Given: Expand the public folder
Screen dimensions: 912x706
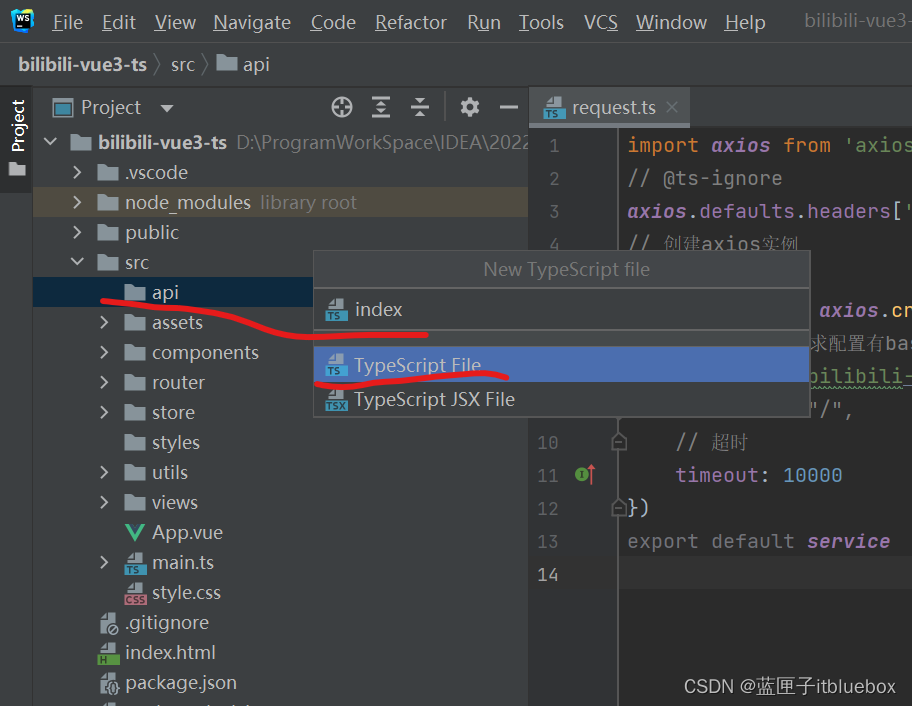Looking at the screenshot, I should point(77,232).
